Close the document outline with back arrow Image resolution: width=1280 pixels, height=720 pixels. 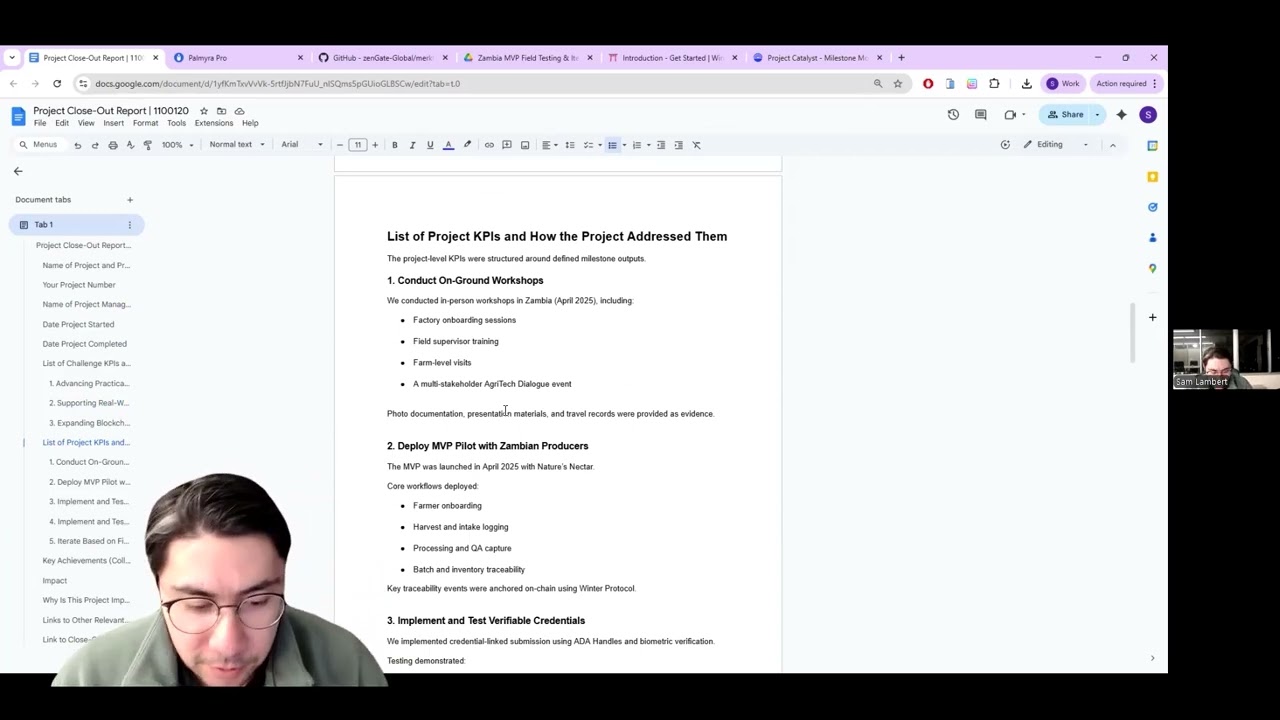18,172
